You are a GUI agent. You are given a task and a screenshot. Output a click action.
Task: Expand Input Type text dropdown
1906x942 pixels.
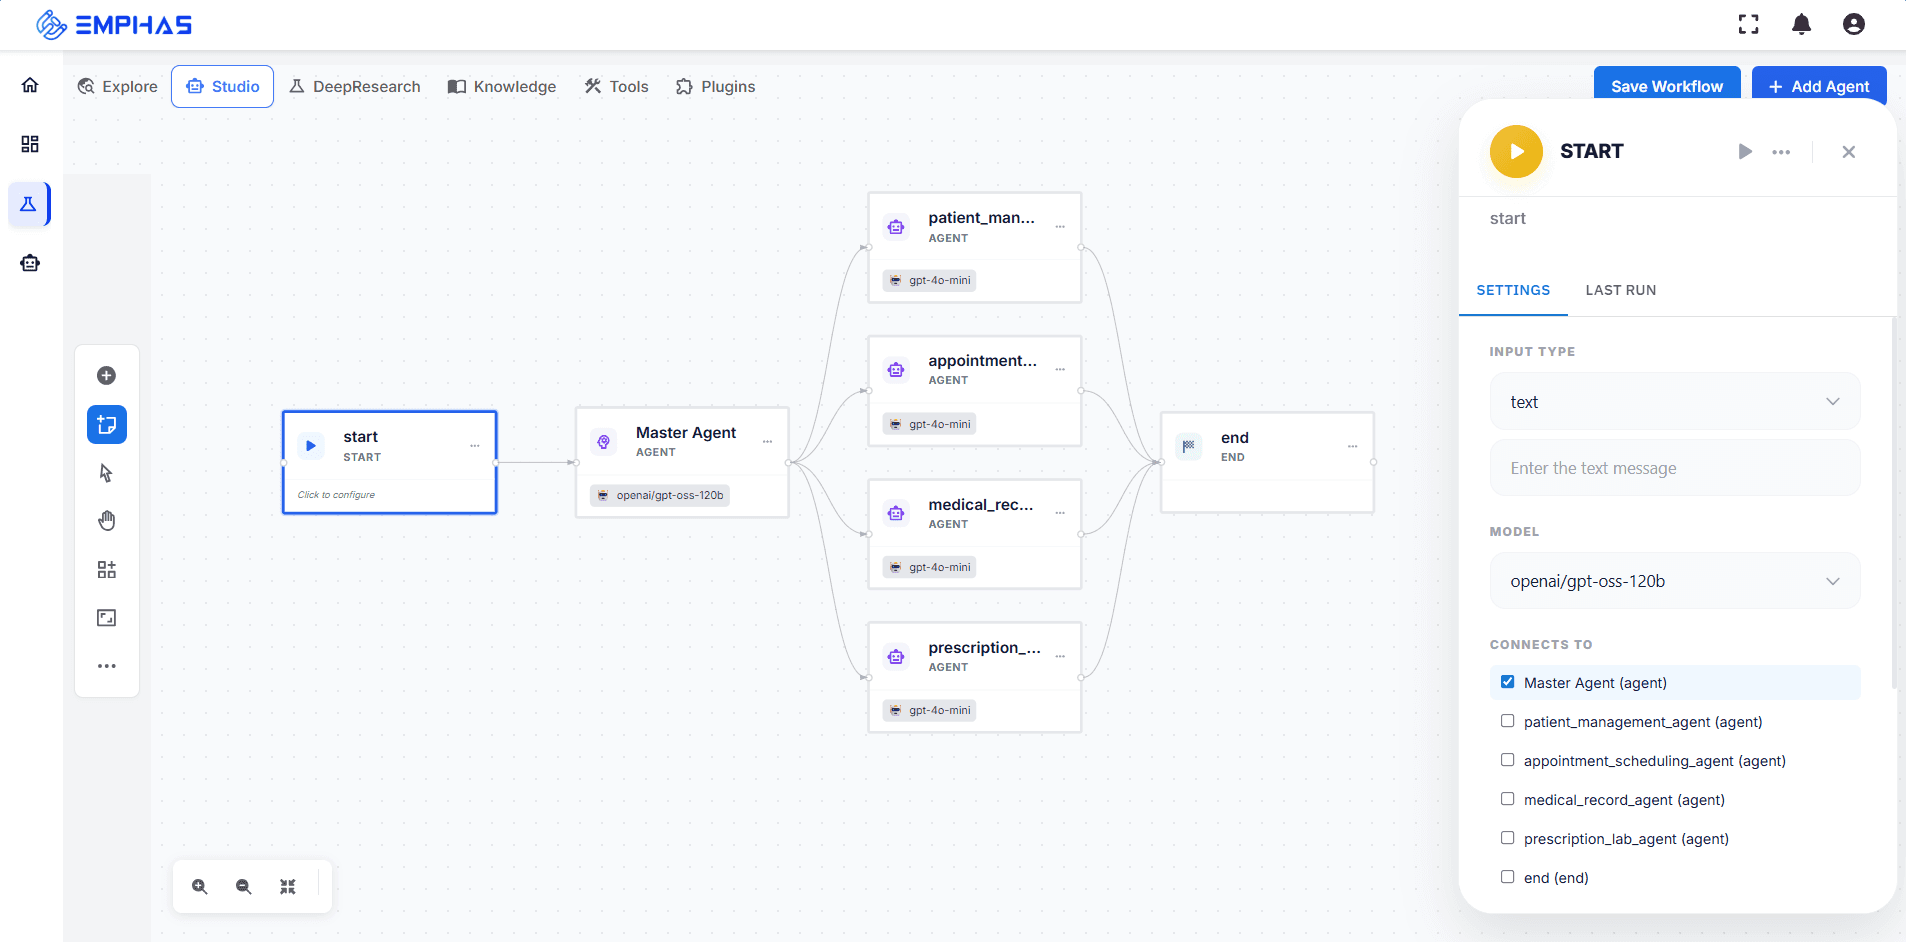point(1675,402)
